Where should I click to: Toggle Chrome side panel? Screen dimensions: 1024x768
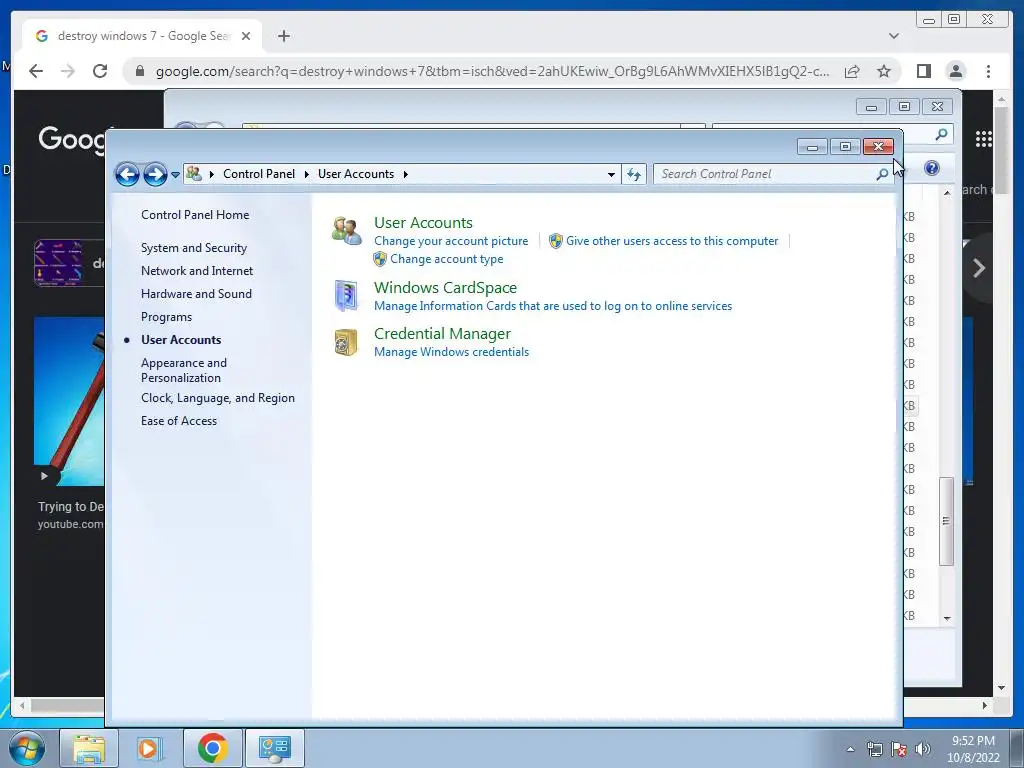point(923,71)
